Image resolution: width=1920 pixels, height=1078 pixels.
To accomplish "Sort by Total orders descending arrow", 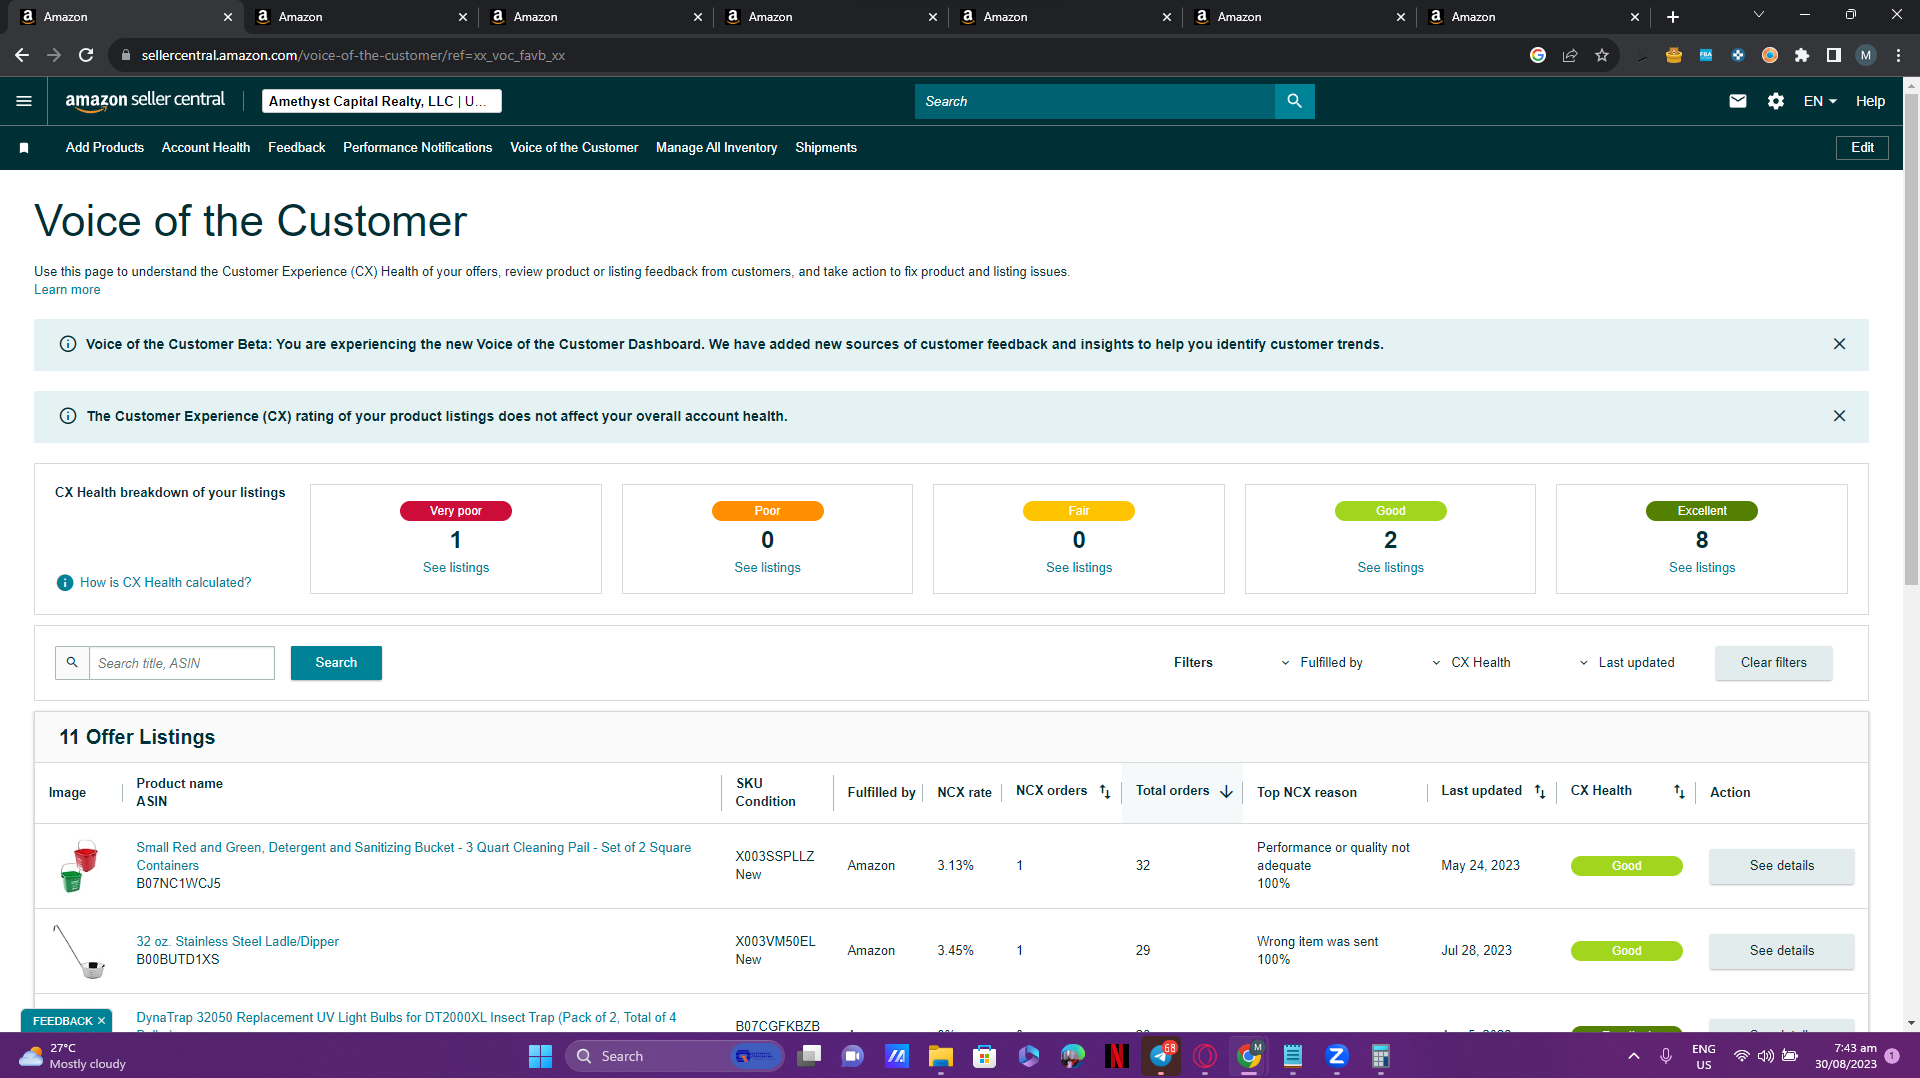I will [x=1227, y=792].
